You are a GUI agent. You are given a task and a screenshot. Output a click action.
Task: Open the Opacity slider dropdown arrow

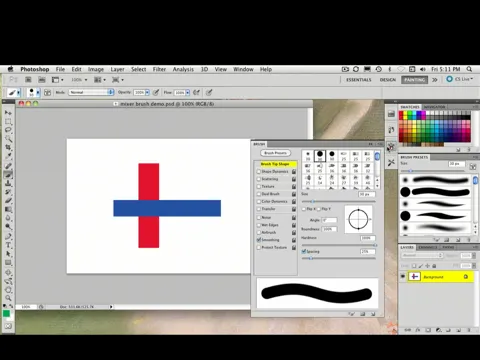pos(147,92)
